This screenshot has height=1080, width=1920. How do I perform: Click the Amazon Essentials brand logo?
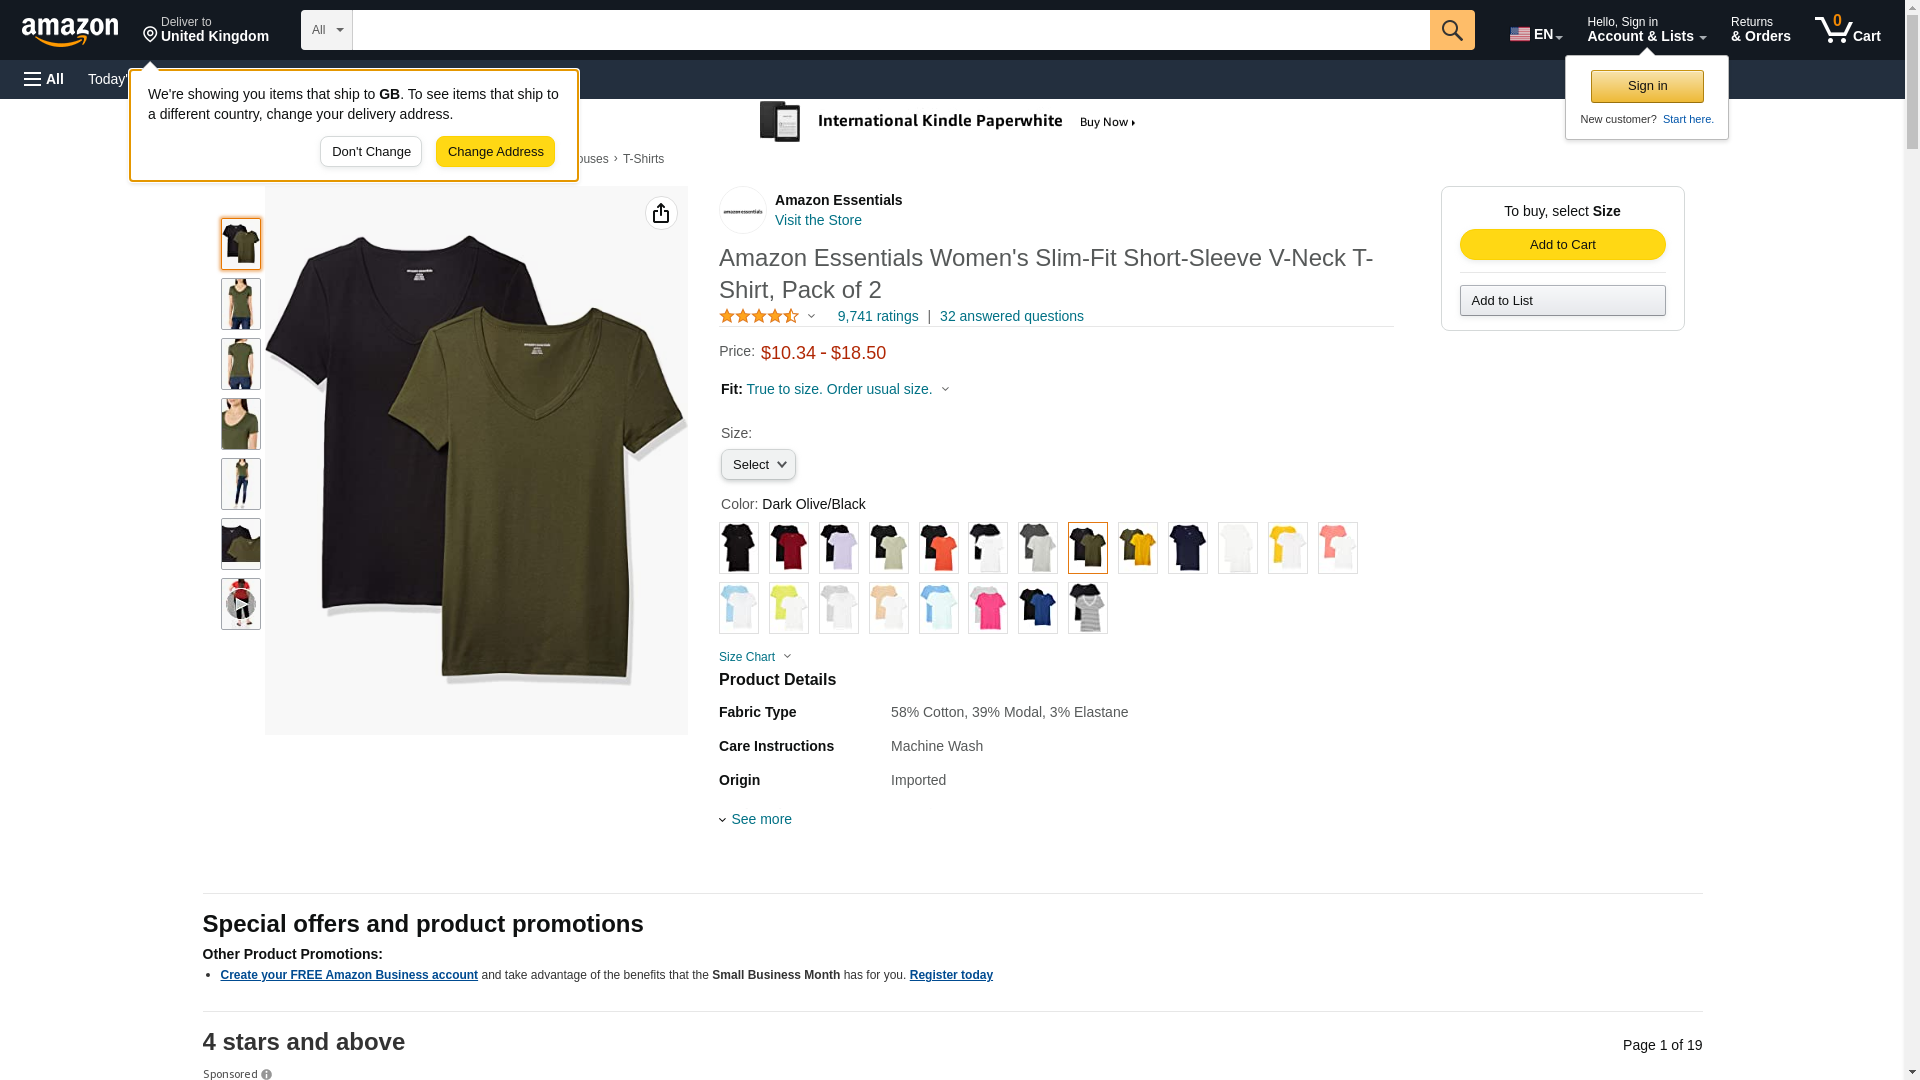pos(743,210)
